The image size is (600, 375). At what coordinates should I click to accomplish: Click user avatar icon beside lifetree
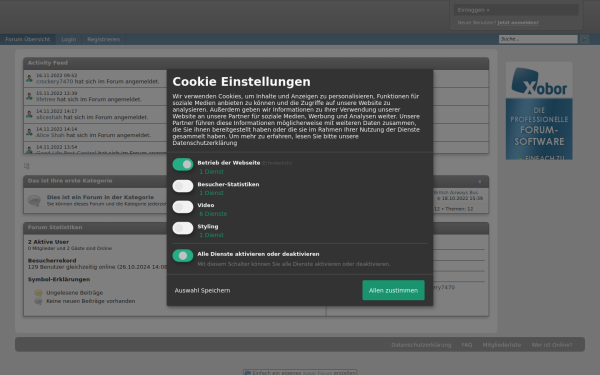29,96
